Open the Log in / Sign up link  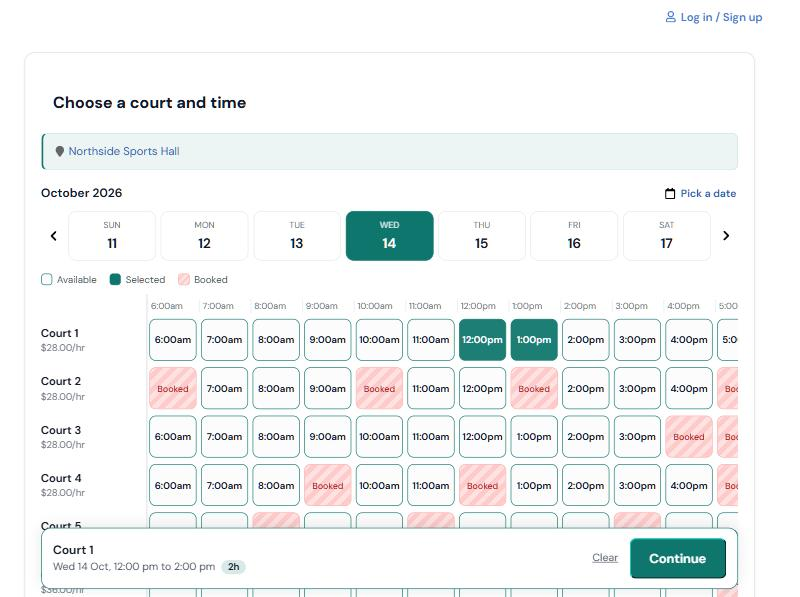pos(714,17)
